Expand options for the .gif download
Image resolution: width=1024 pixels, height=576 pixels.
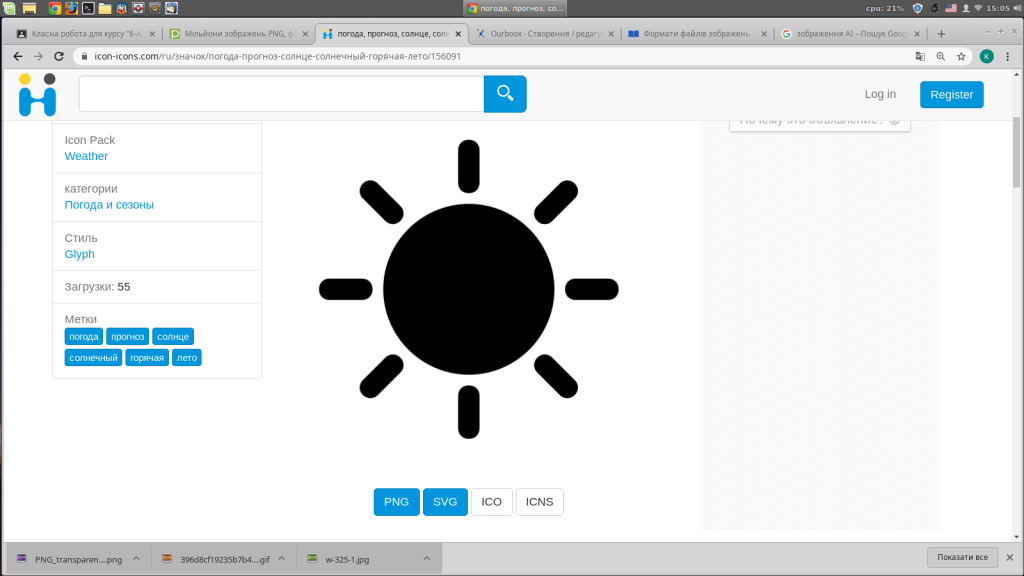(282, 559)
